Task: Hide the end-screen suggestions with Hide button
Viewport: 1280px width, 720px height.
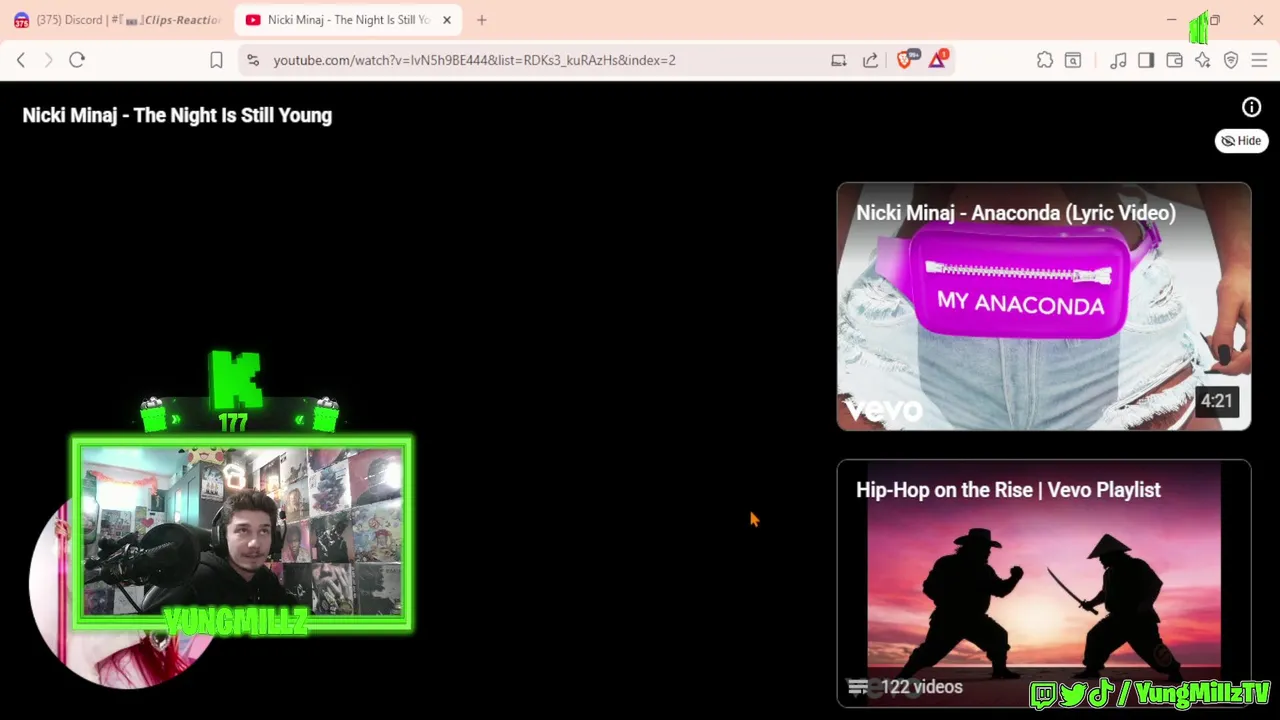Action: [1241, 141]
